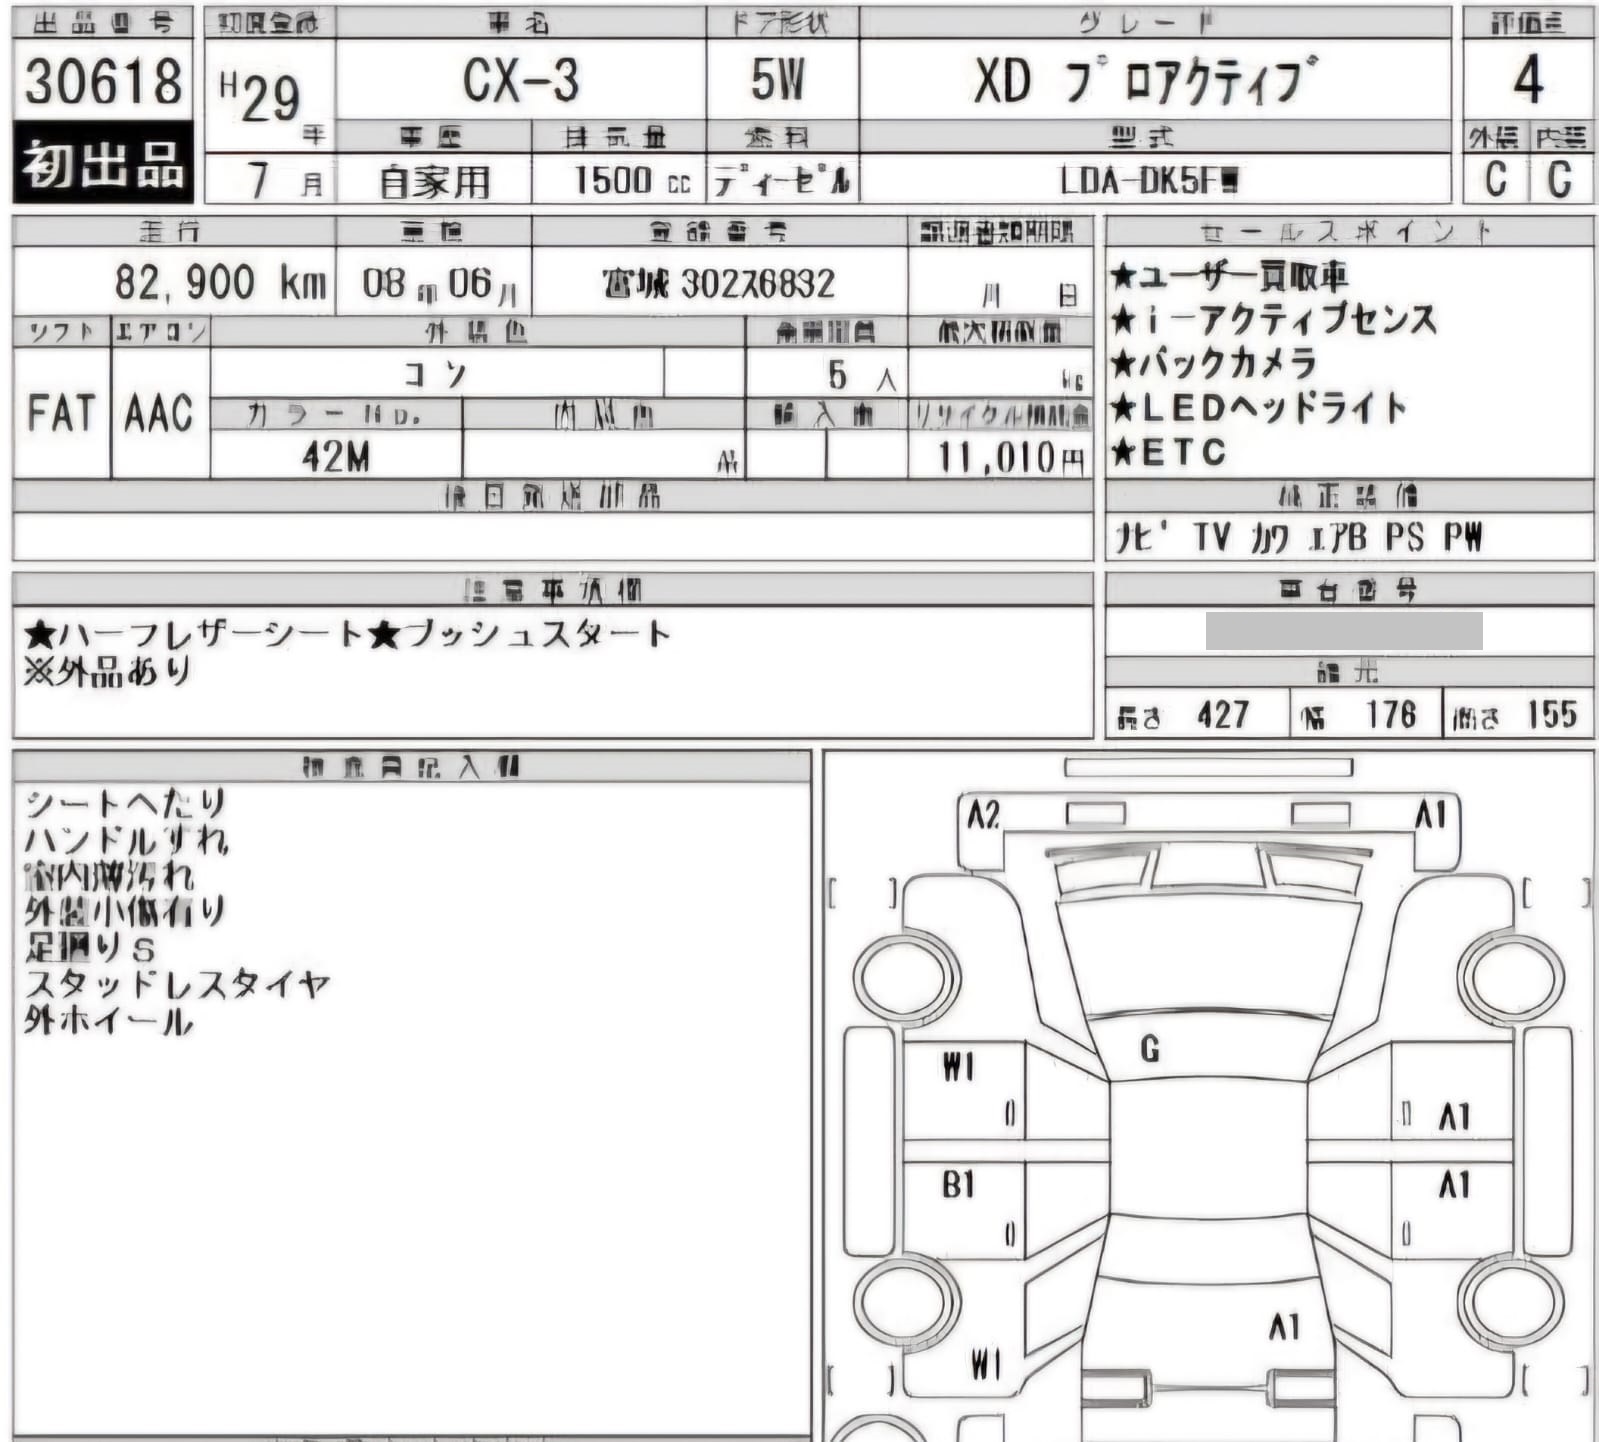Select the height value 155

click(x=1551, y=714)
